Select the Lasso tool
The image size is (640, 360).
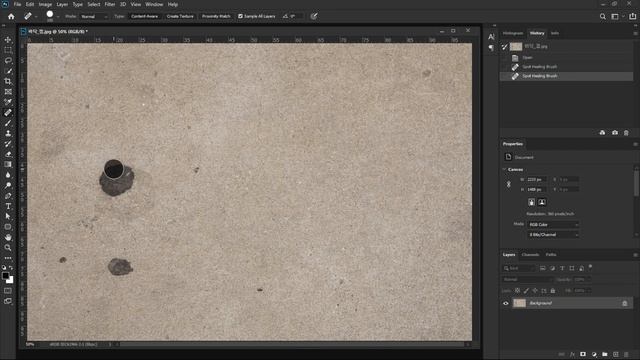coord(8,60)
